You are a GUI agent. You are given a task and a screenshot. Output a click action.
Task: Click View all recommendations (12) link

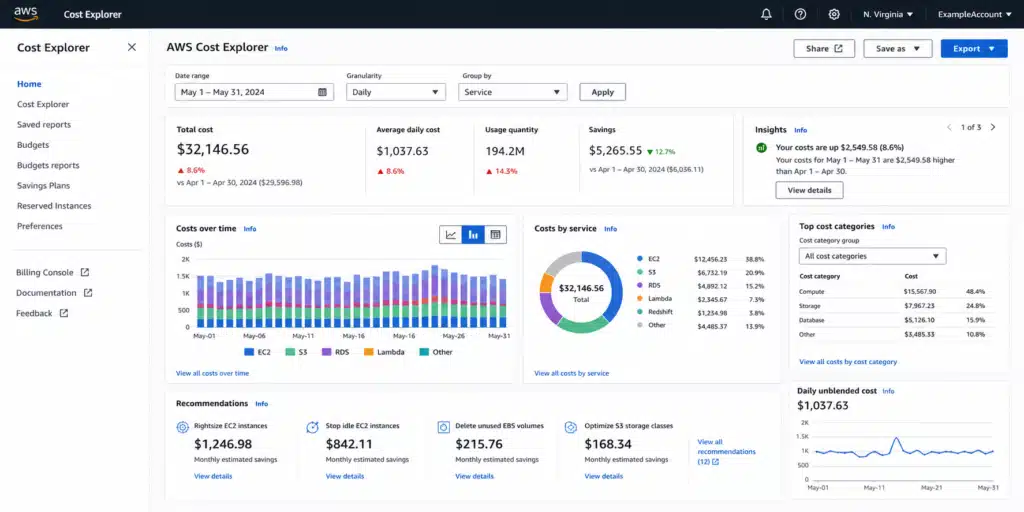(x=726, y=451)
